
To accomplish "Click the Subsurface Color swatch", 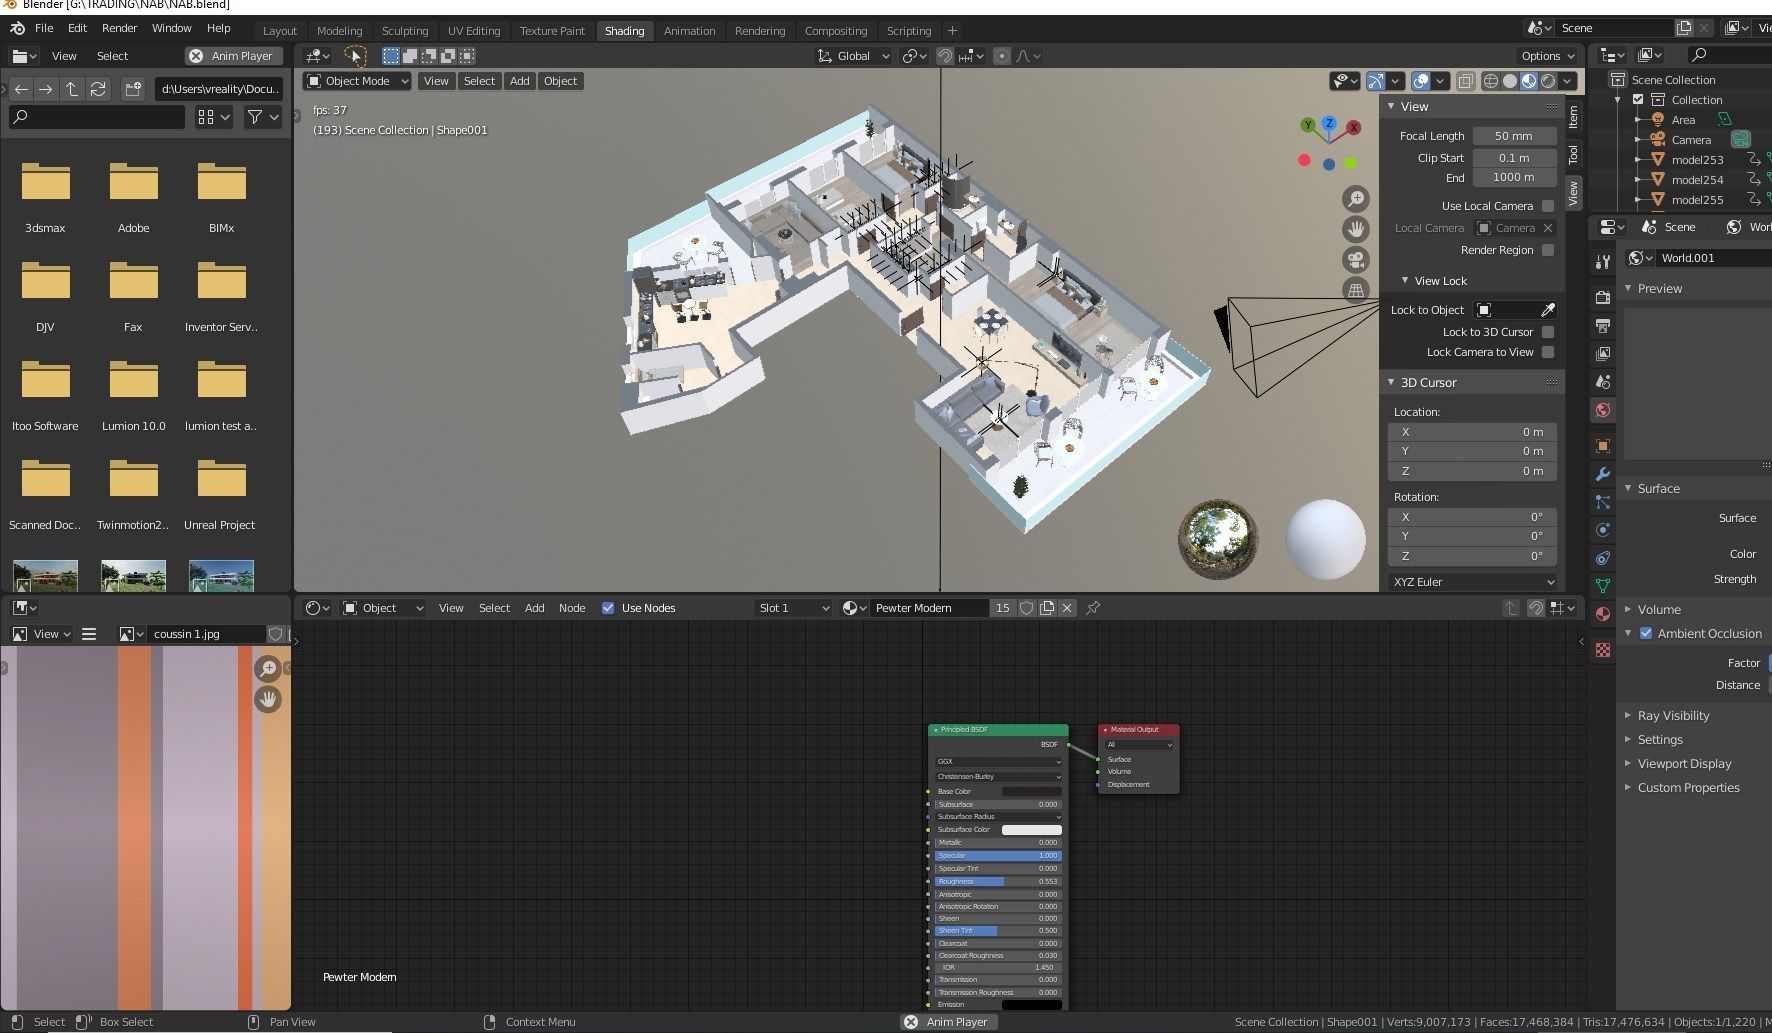I will point(1031,829).
